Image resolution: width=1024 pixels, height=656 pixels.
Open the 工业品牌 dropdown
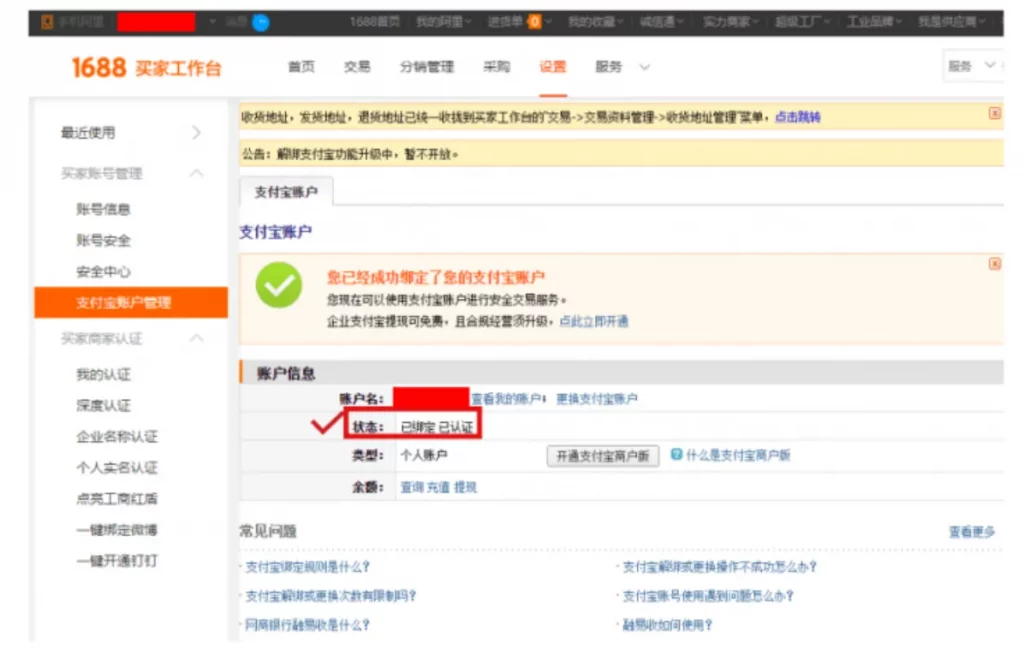[x=874, y=22]
